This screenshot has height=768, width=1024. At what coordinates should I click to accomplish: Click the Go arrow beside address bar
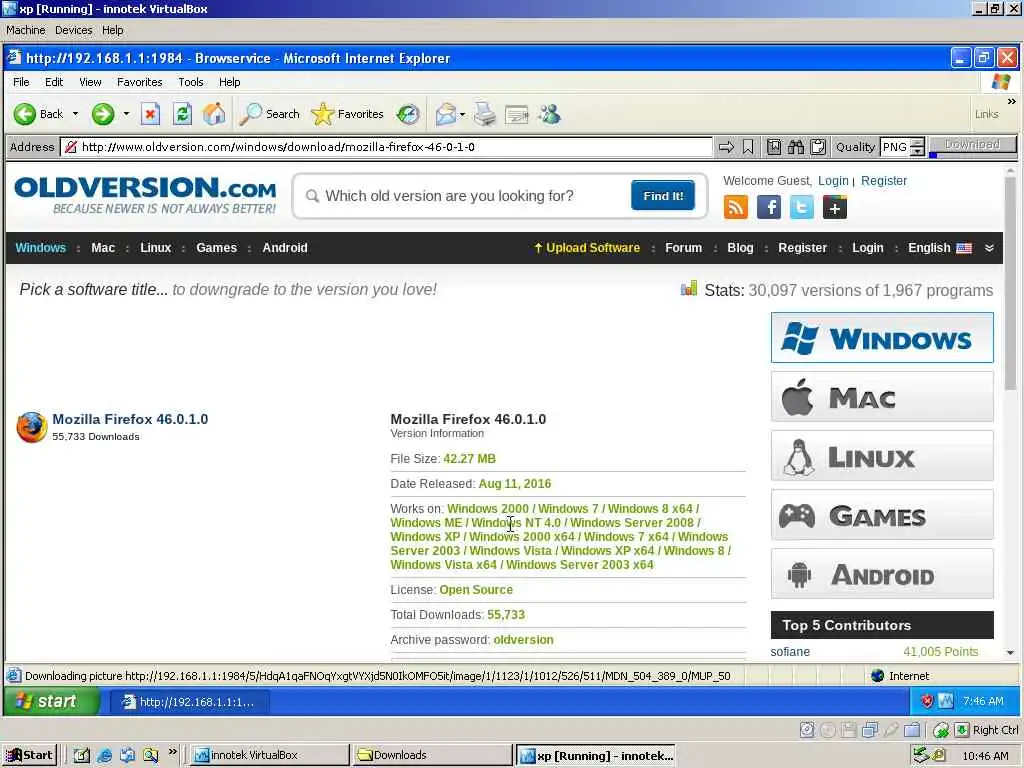pos(726,147)
